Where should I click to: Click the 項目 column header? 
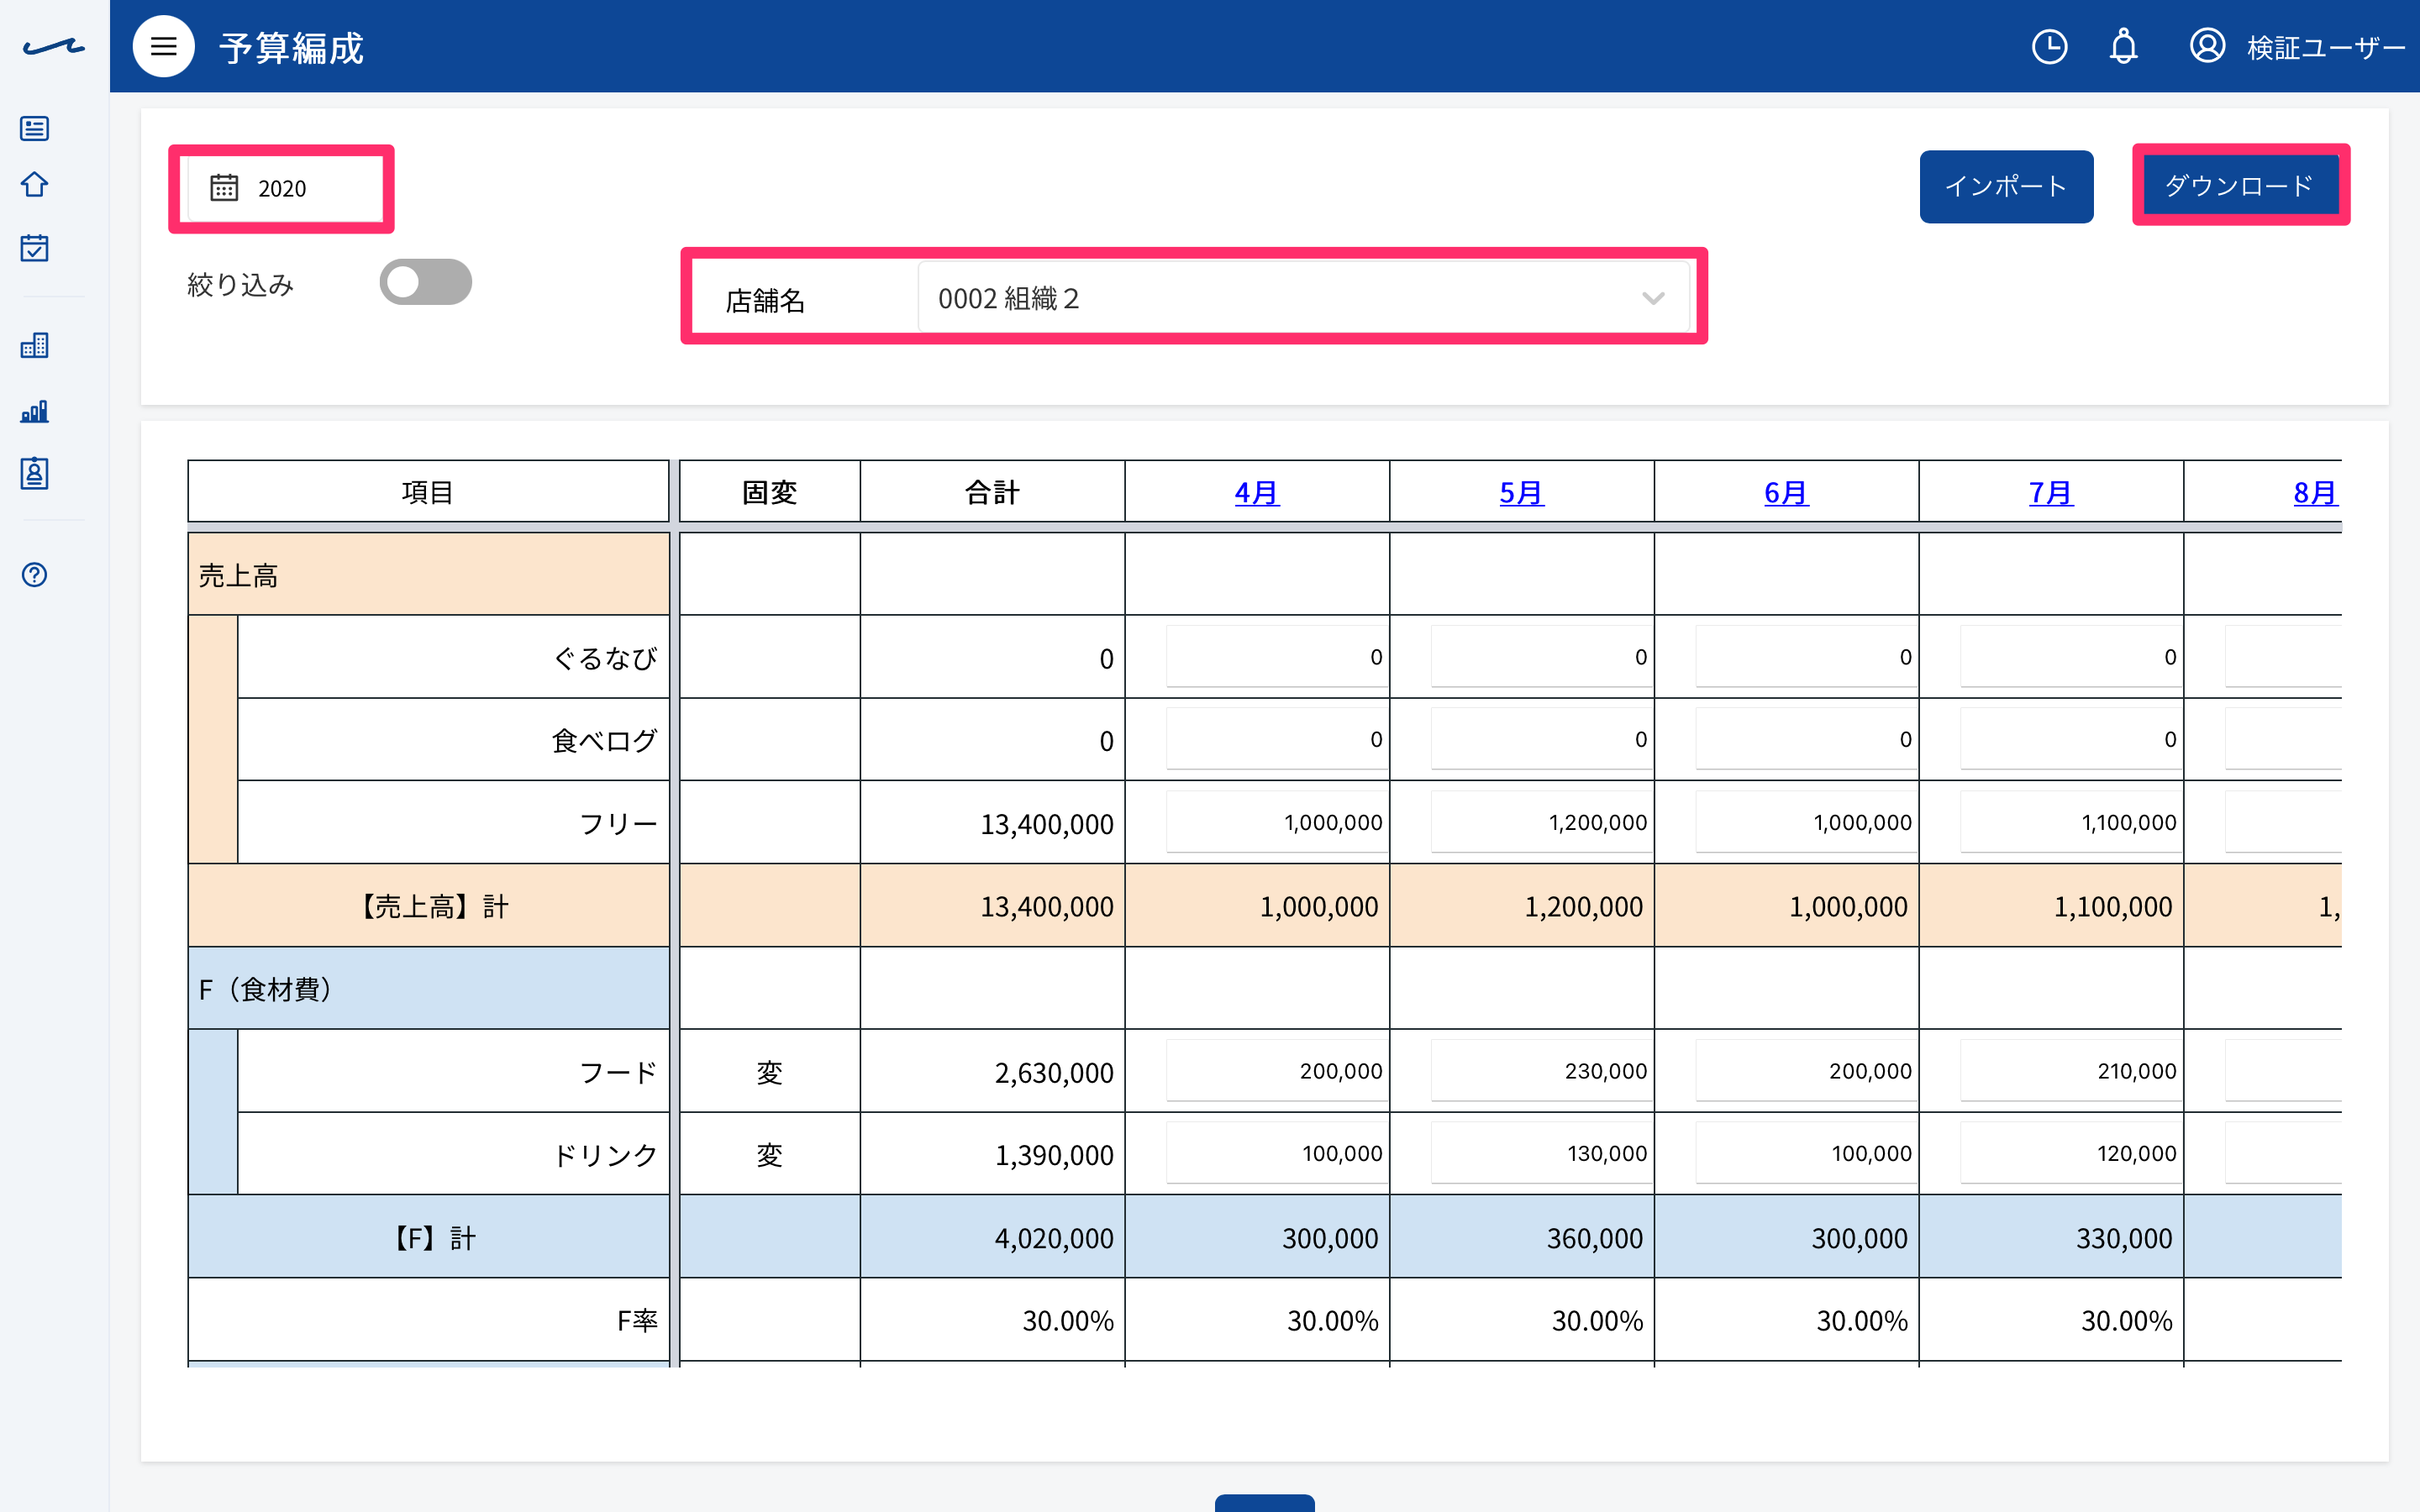click(x=428, y=492)
